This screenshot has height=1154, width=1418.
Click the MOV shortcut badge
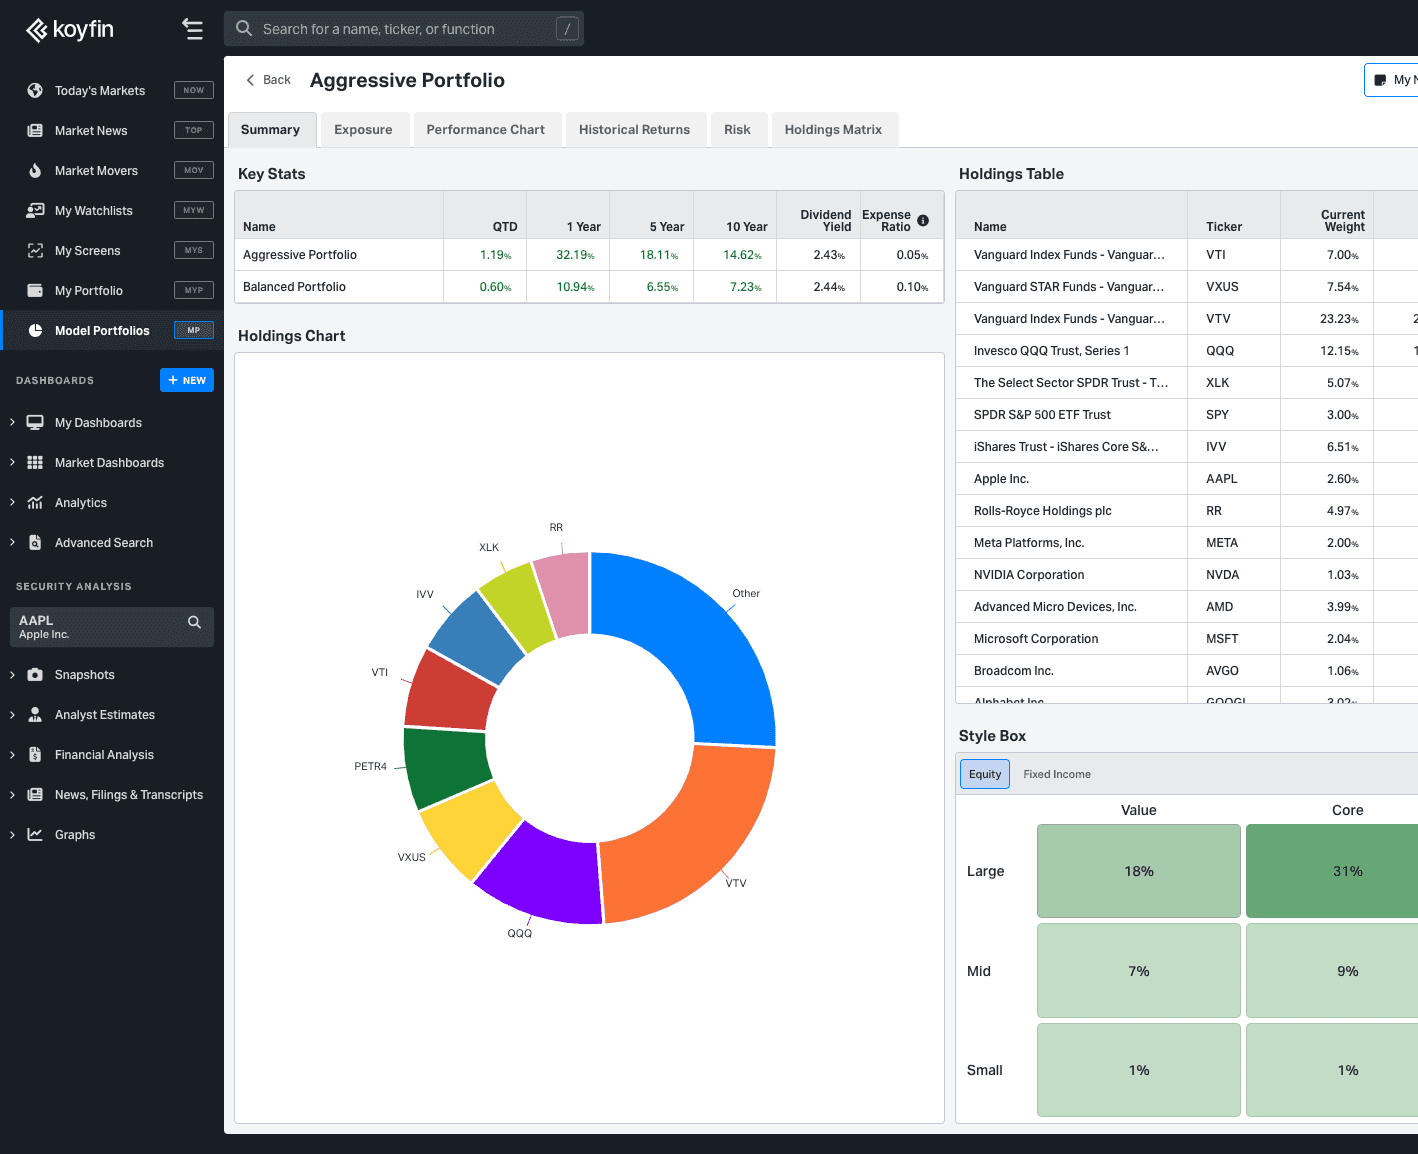click(194, 170)
